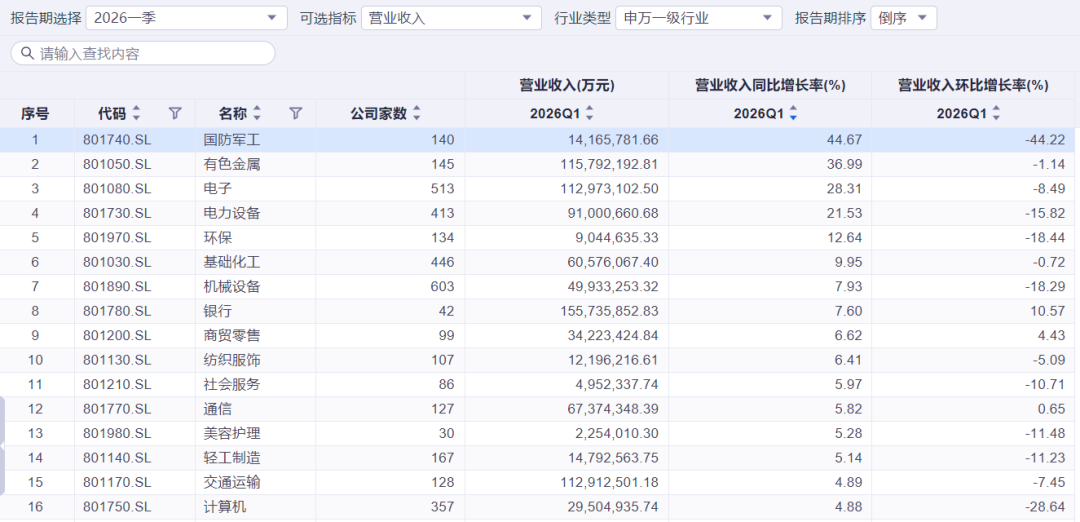
Task: Click the 通信 industry name
Action: pyautogui.click(x=218, y=409)
